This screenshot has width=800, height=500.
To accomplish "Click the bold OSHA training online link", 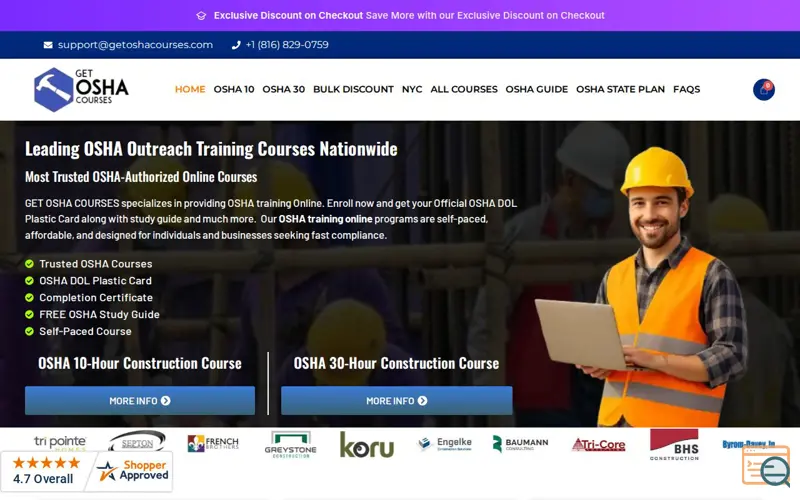I will pos(326,219).
